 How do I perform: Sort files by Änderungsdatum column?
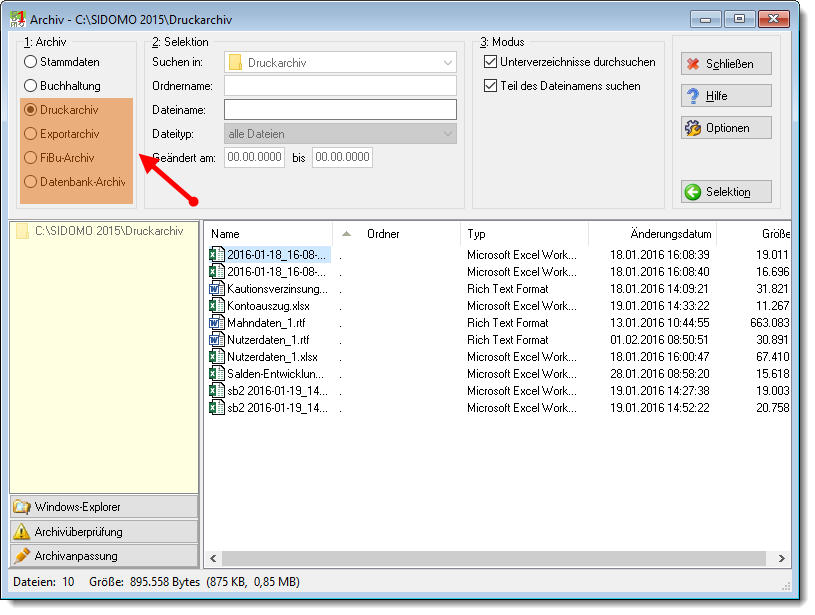tap(671, 234)
